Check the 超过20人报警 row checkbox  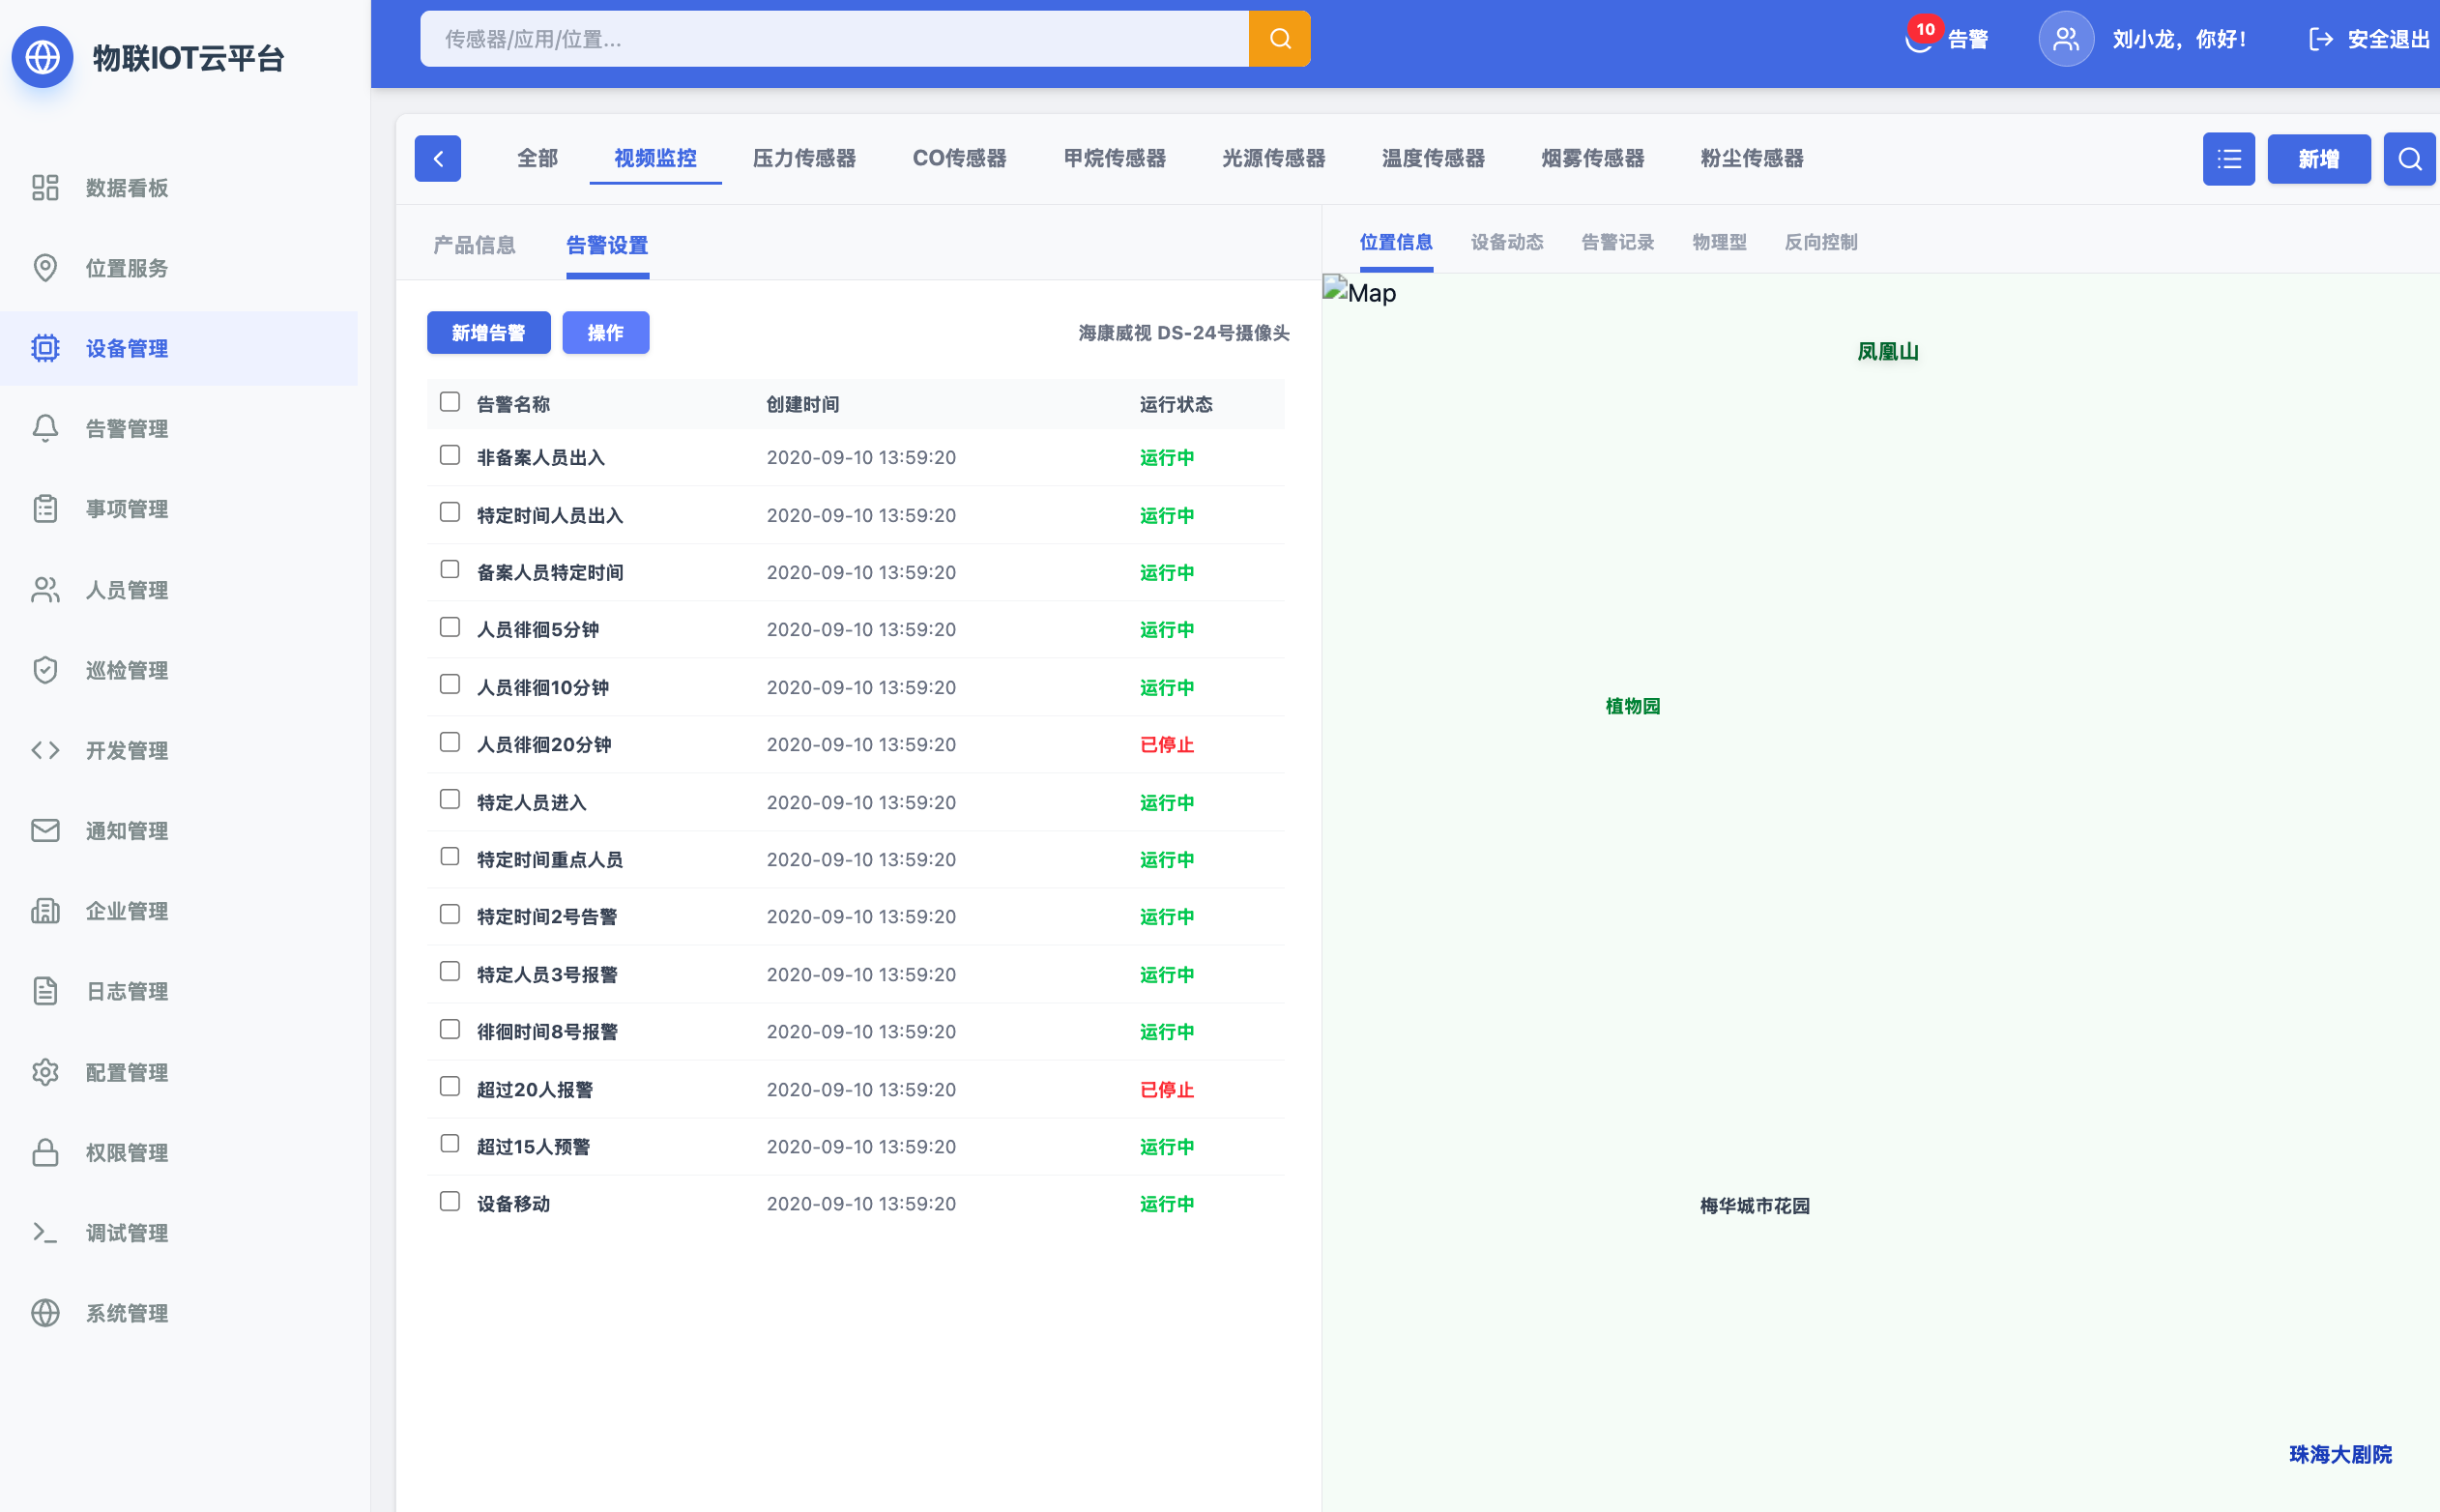pyautogui.click(x=450, y=1087)
